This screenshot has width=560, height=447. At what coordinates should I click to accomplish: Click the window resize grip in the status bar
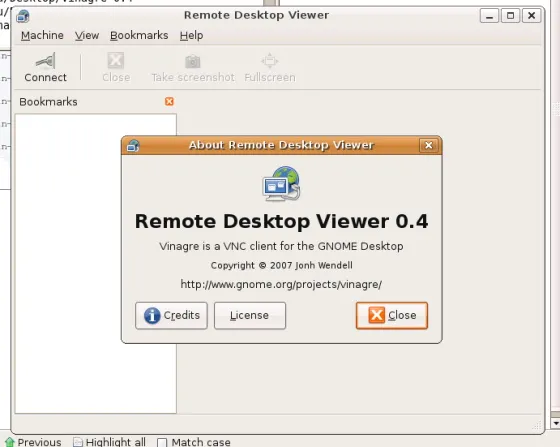(x=537, y=426)
